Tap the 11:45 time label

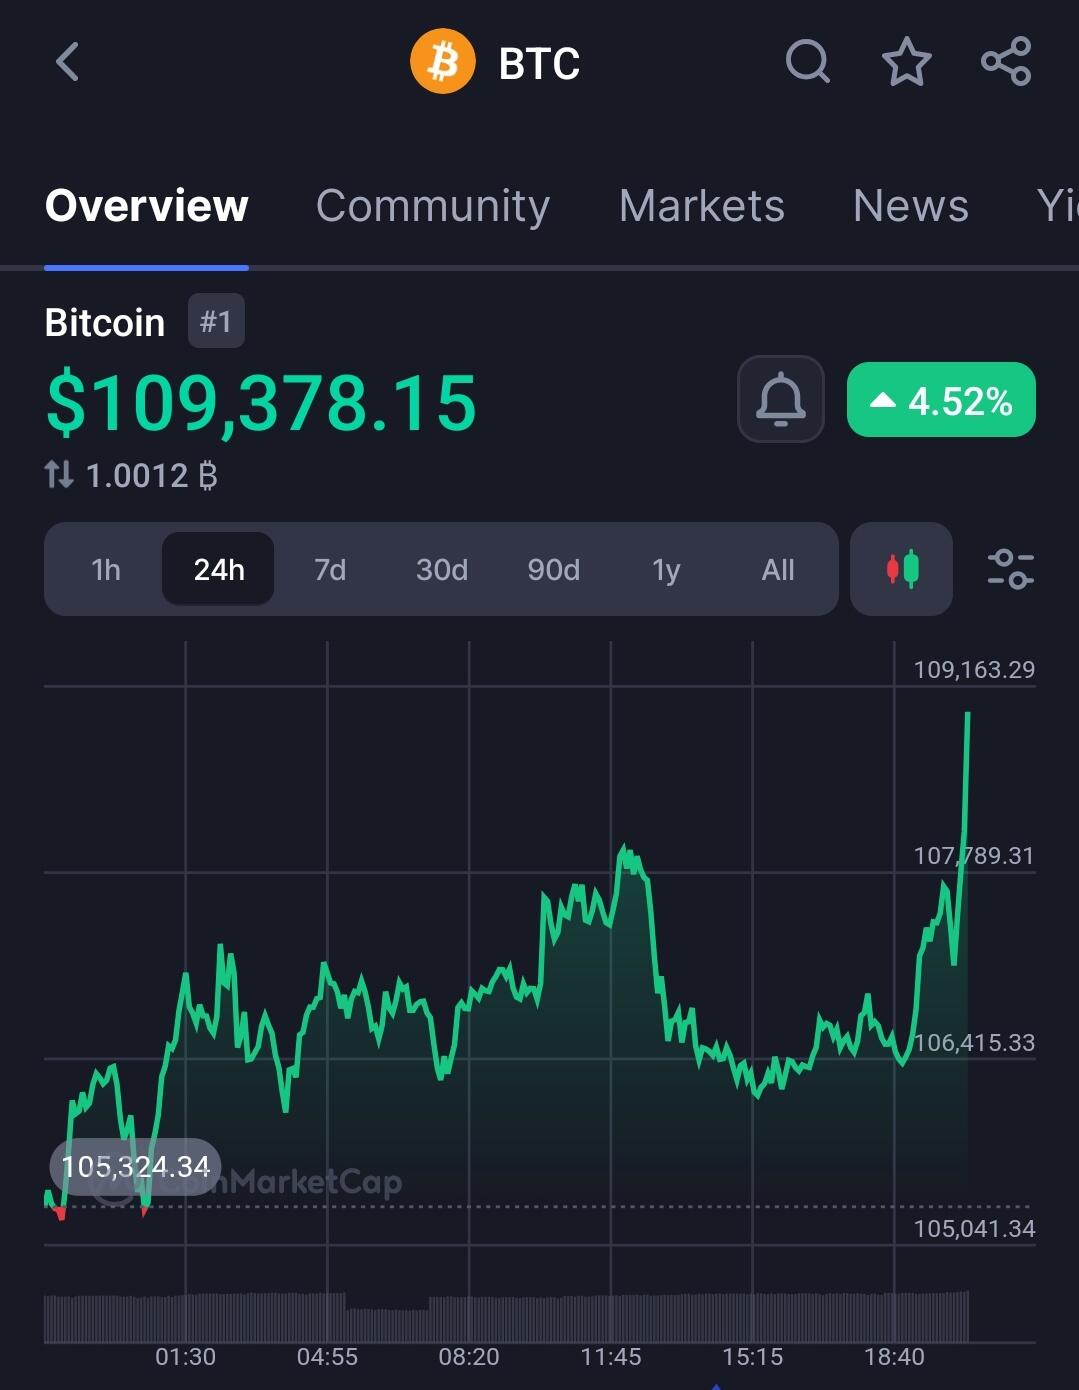(x=611, y=1357)
